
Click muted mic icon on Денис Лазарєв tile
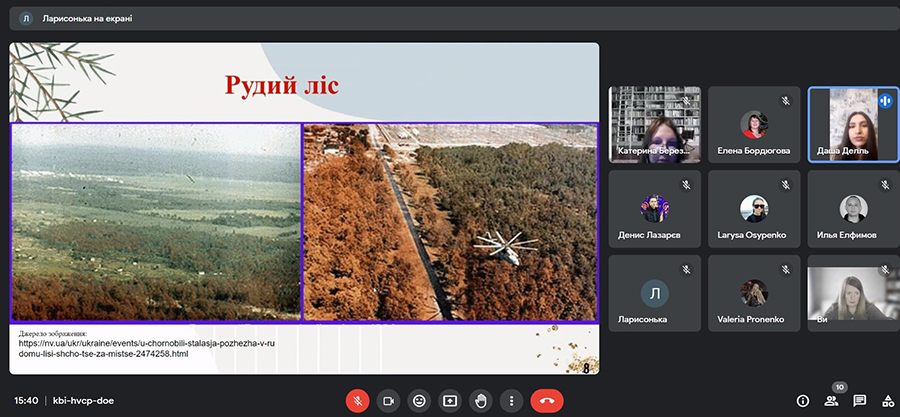[x=686, y=185]
